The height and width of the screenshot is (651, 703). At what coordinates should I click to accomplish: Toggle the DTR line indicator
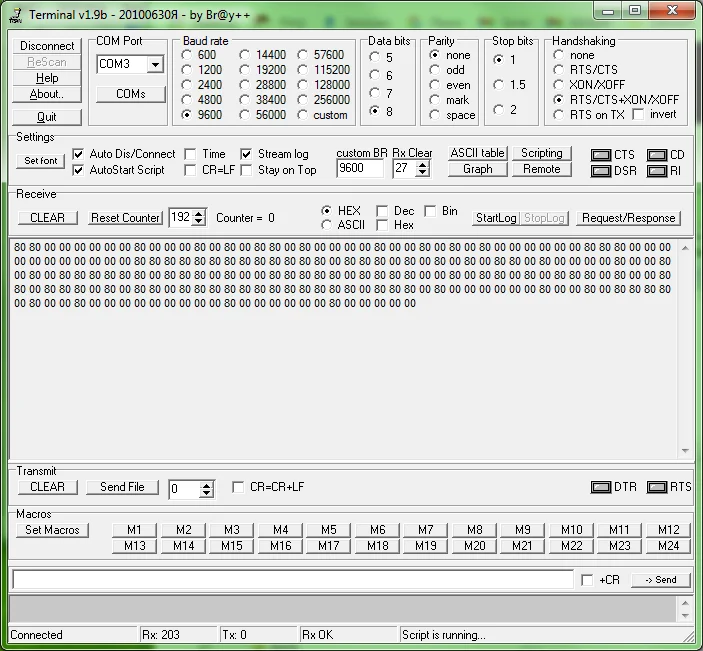(601, 487)
